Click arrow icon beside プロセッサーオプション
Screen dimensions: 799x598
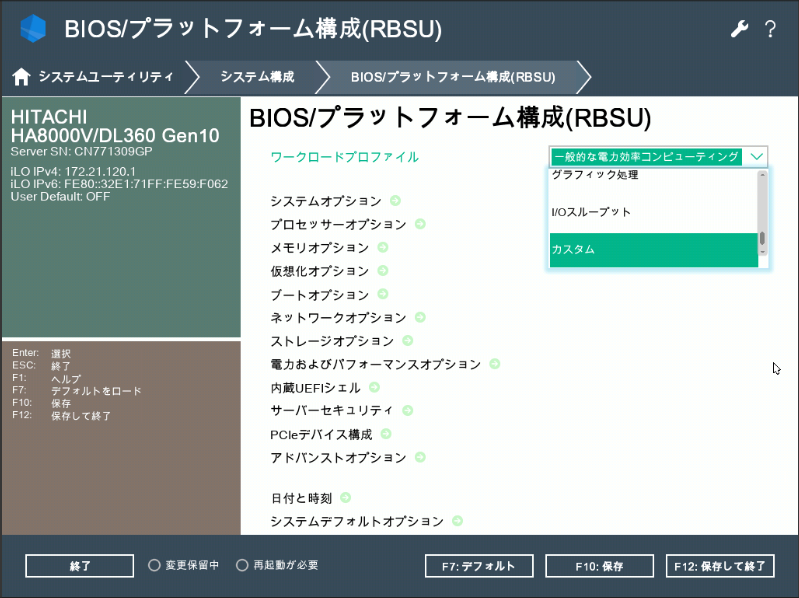tap(420, 224)
